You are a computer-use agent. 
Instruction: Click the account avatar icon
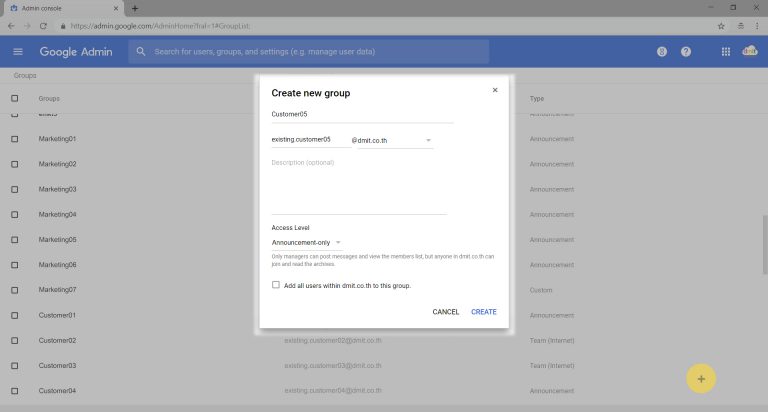[750, 51]
